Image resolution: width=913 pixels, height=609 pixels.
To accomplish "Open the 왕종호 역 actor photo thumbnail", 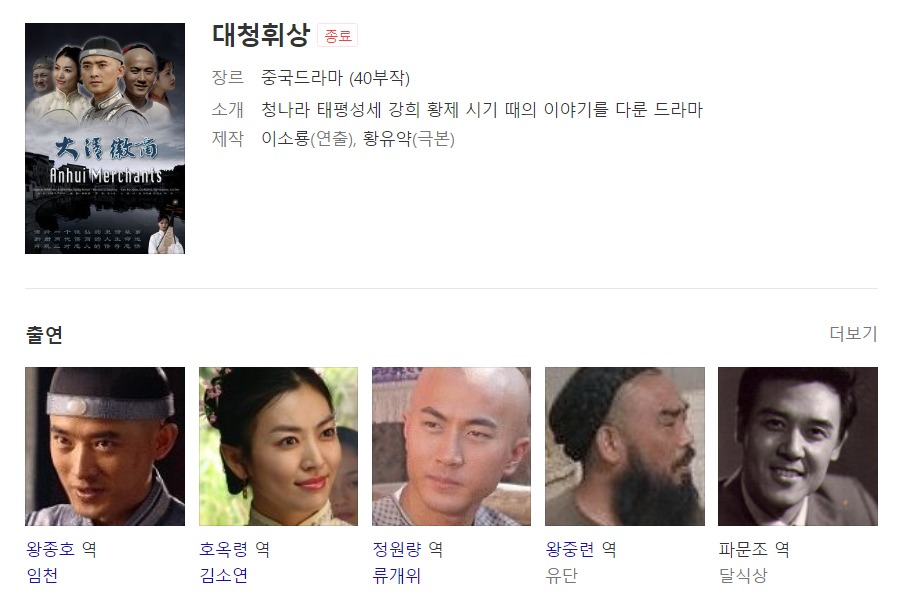I will pos(105,447).
